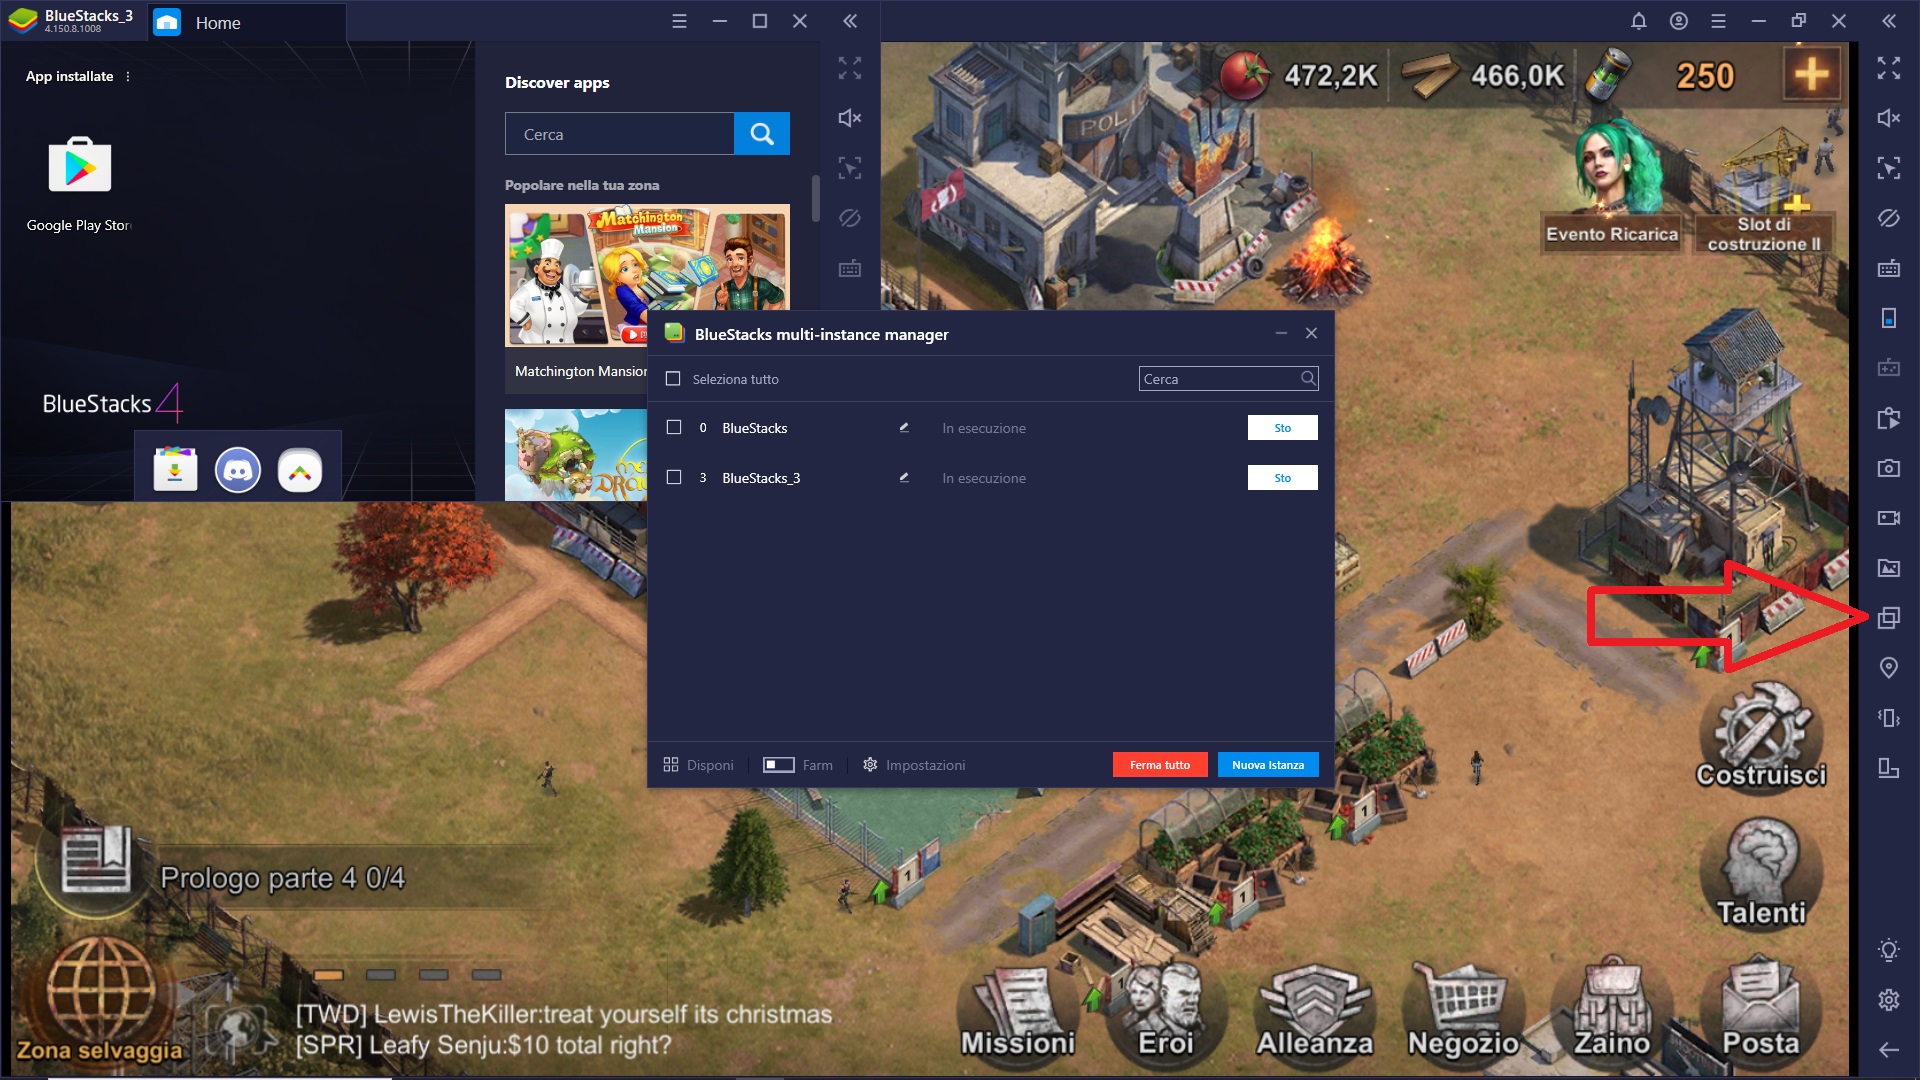Toggle checkbox for BlueStacks_3 instance 3
The height and width of the screenshot is (1080, 1920).
[x=673, y=477]
